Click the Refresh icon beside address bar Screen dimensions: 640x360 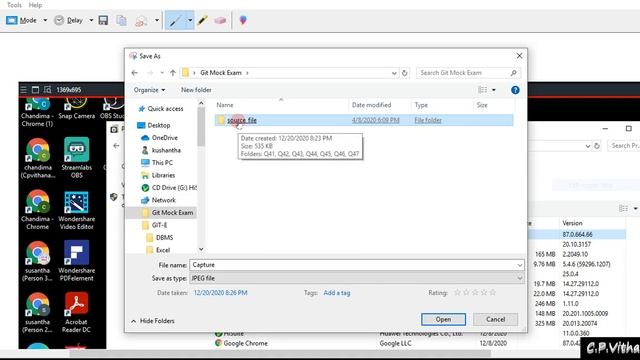pos(404,73)
